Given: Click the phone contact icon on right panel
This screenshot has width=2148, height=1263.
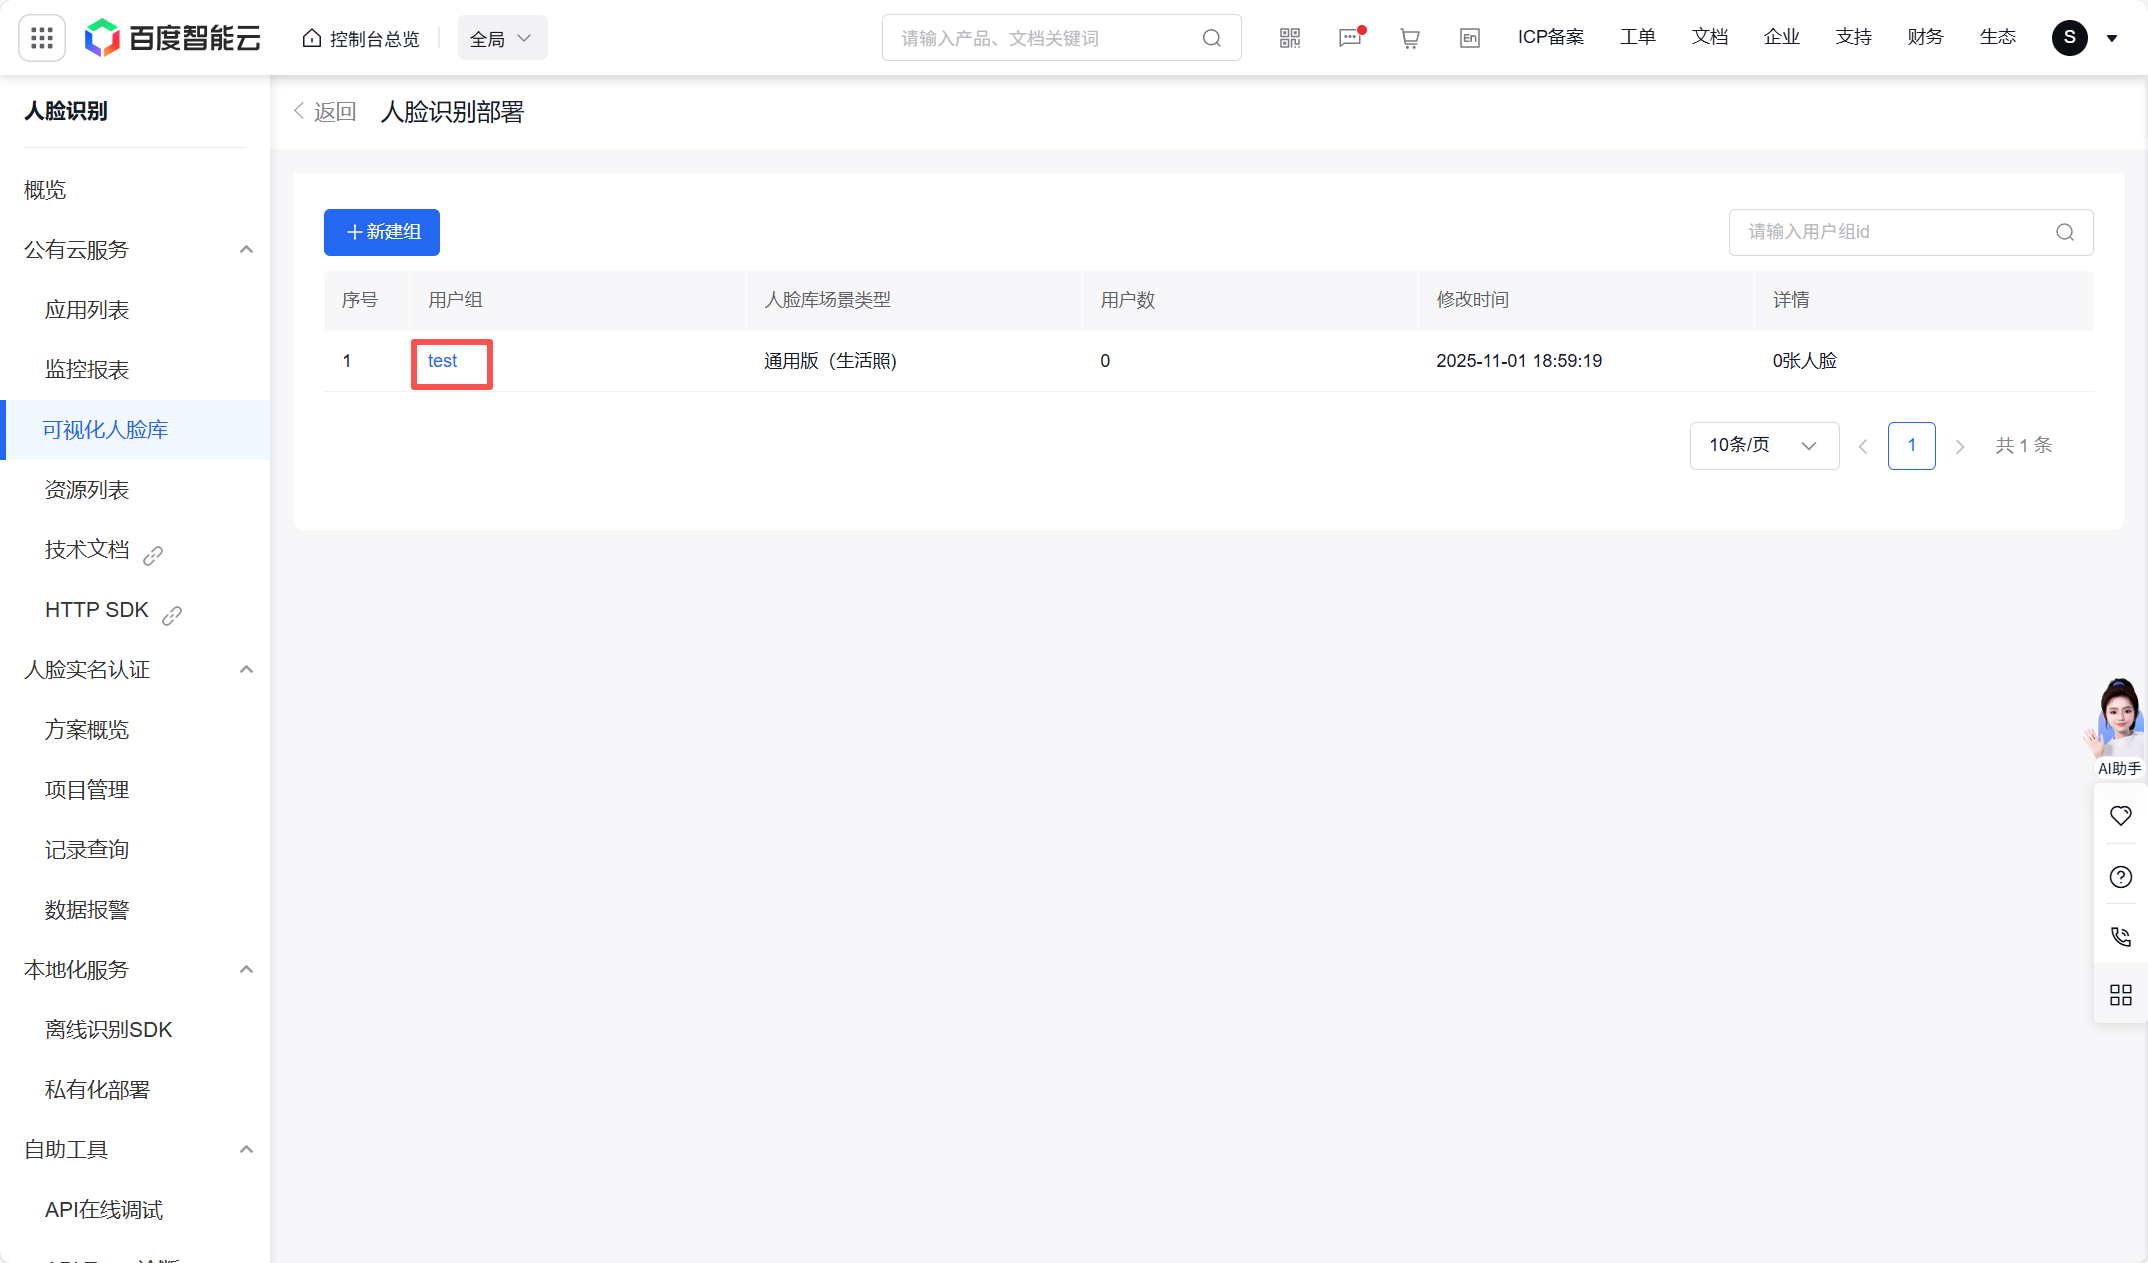Looking at the screenshot, I should [x=2120, y=936].
